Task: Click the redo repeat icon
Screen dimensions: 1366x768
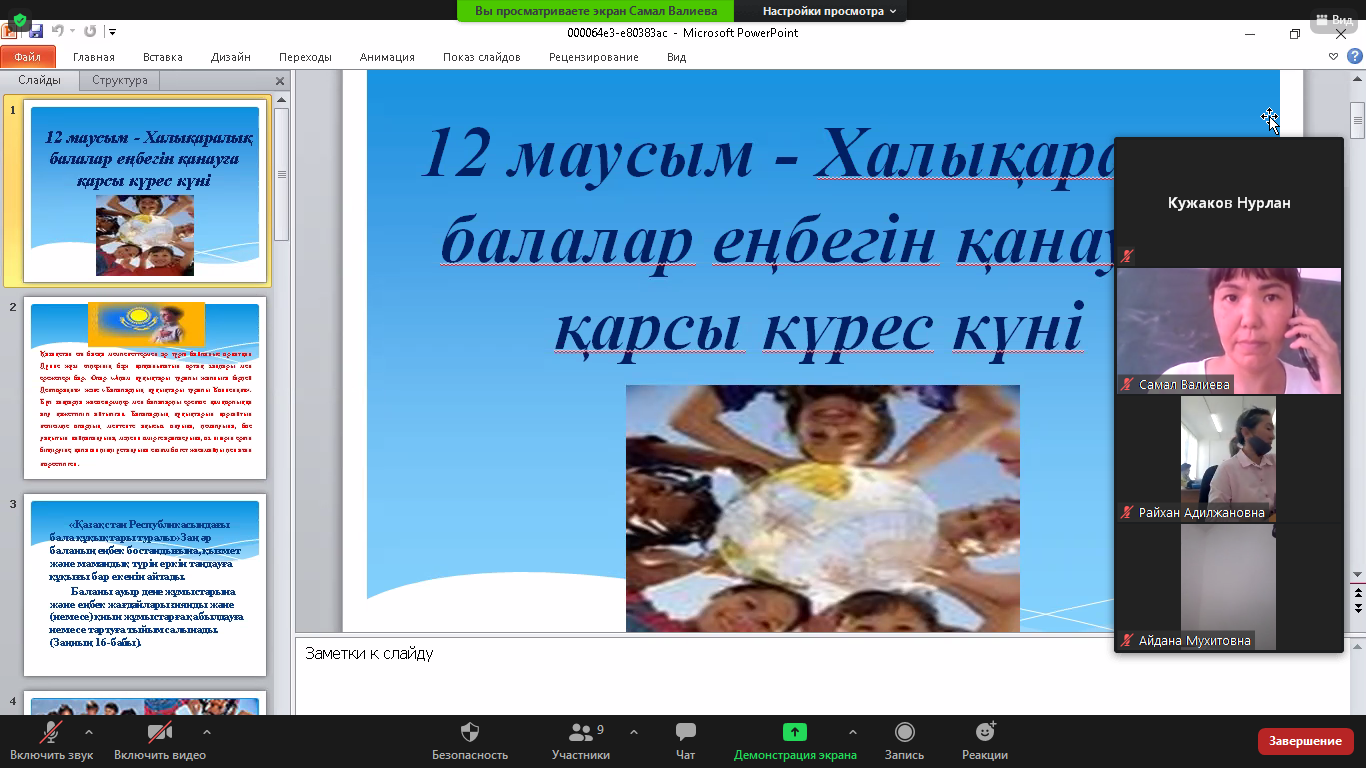Action: click(90, 32)
